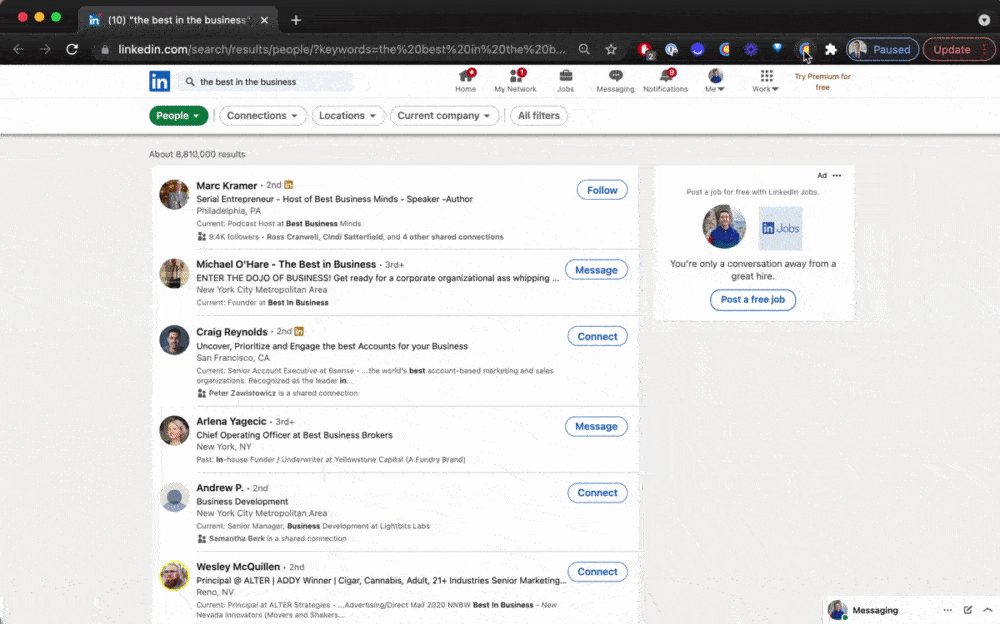Click the search box with 'the best in the business'
The image size is (1000, 624).
(x=265, y=82)
